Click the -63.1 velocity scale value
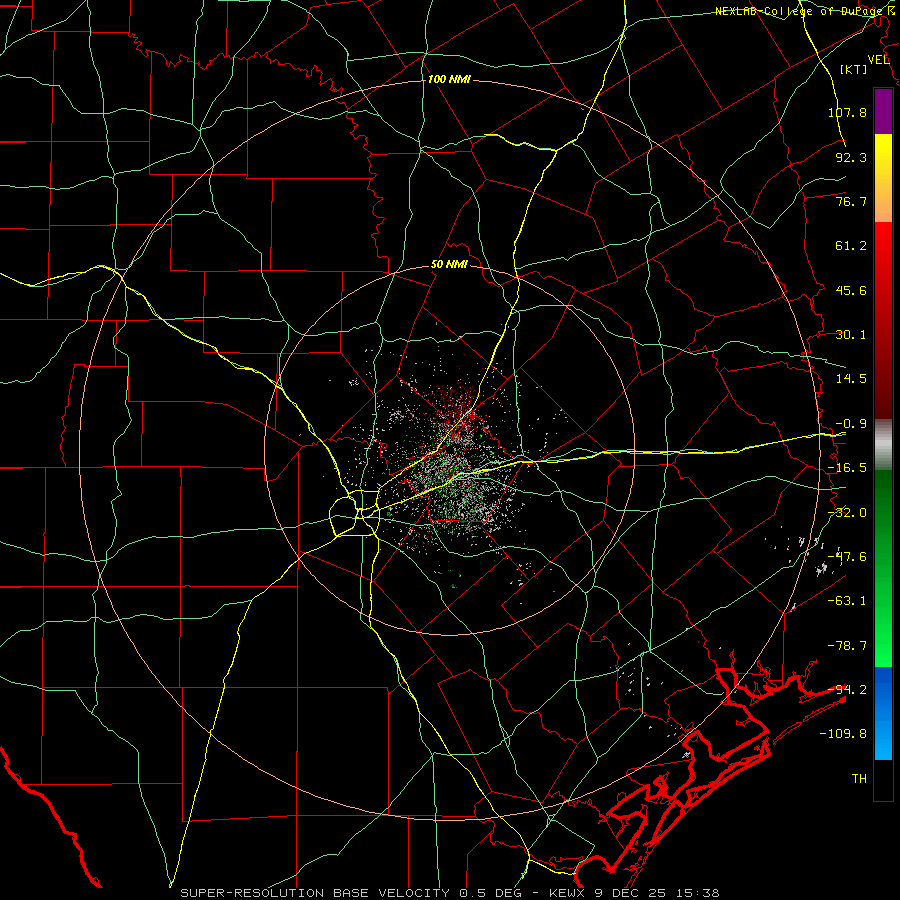 (x=847, y=601)
